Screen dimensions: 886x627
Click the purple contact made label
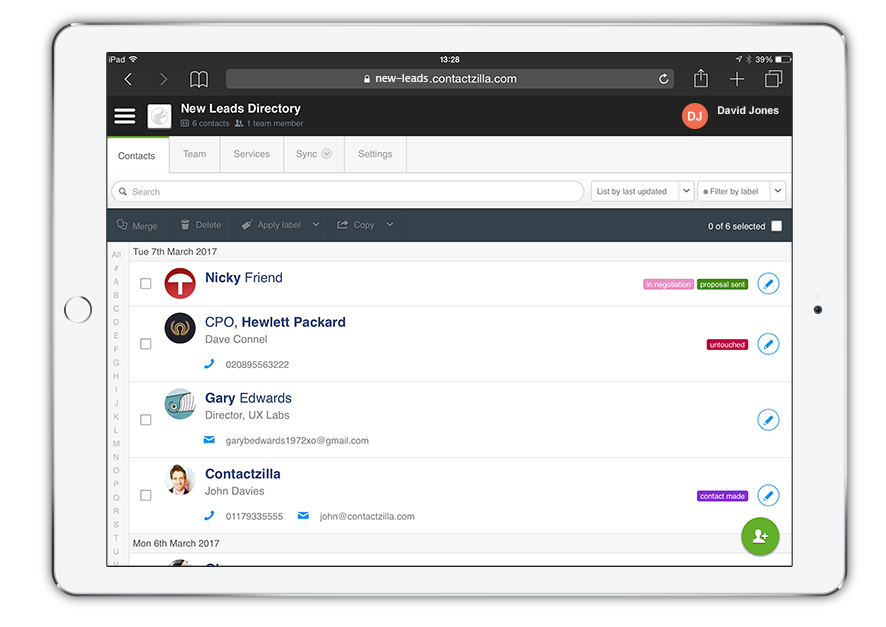722,496
